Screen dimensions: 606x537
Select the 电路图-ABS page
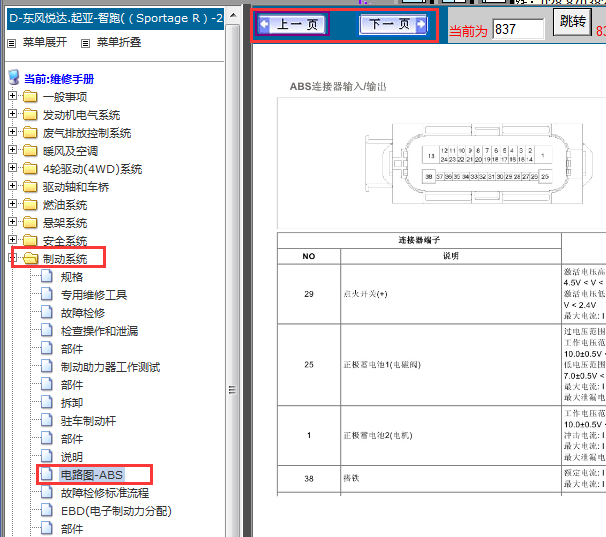pyautogui.click(x=92, y=475)
